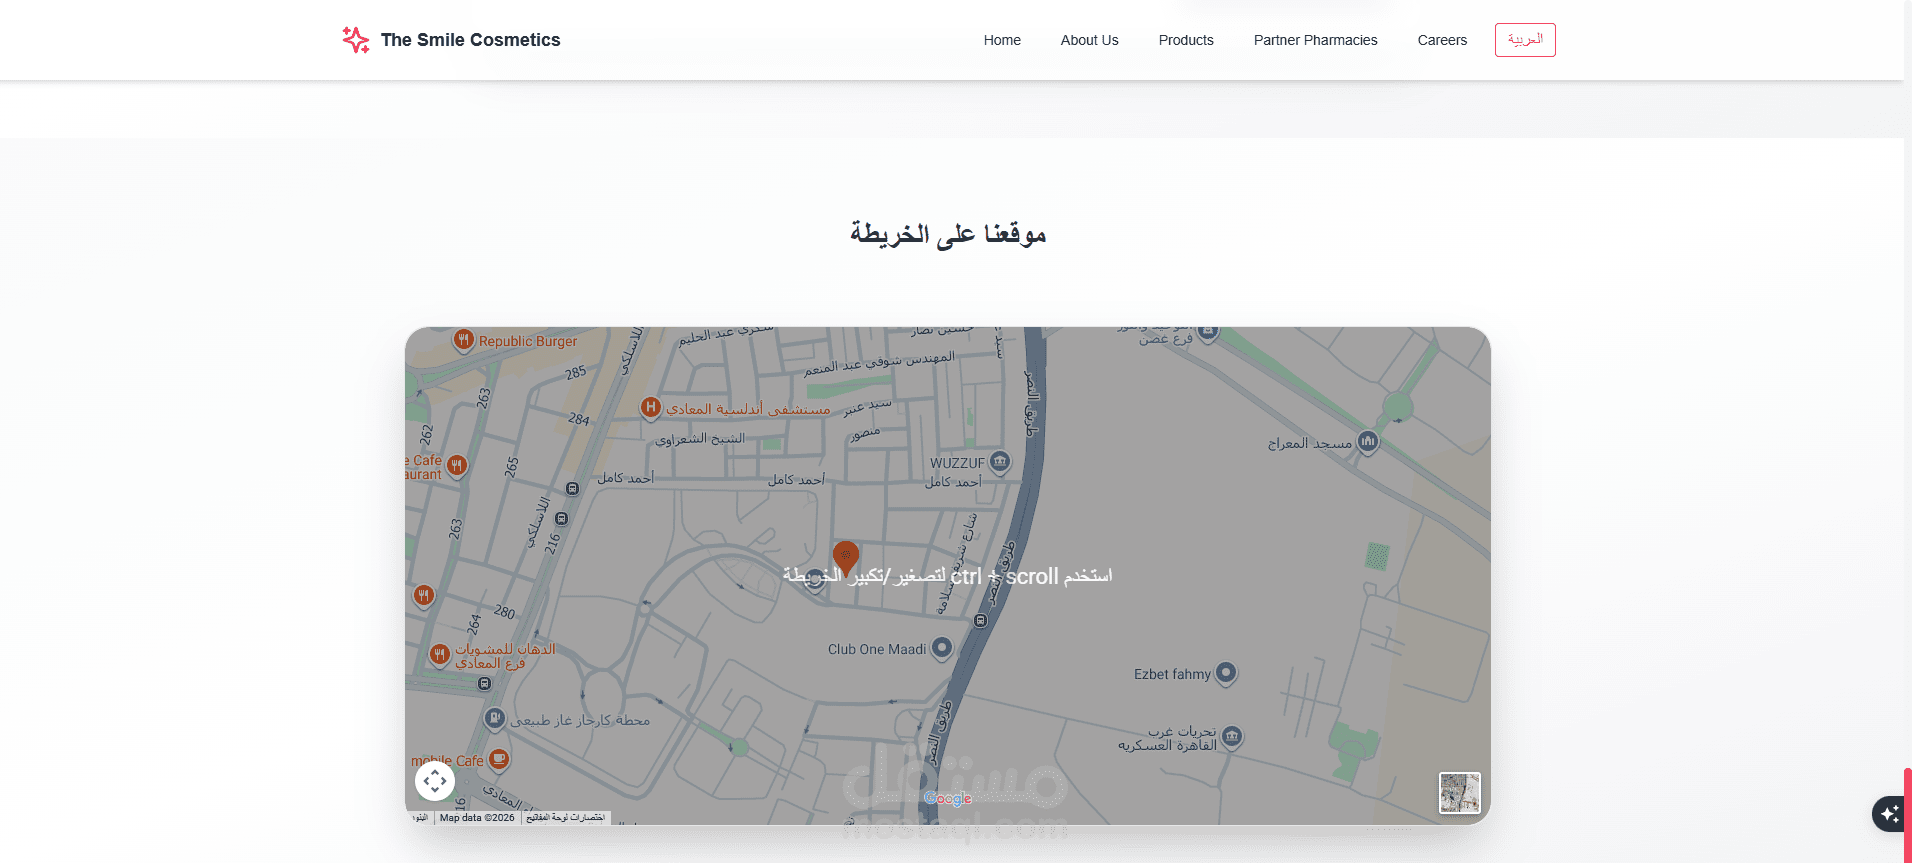Select the Club One Maadi marker
The width and height of the screenshot is (1912, 863).
coord(942,648)
